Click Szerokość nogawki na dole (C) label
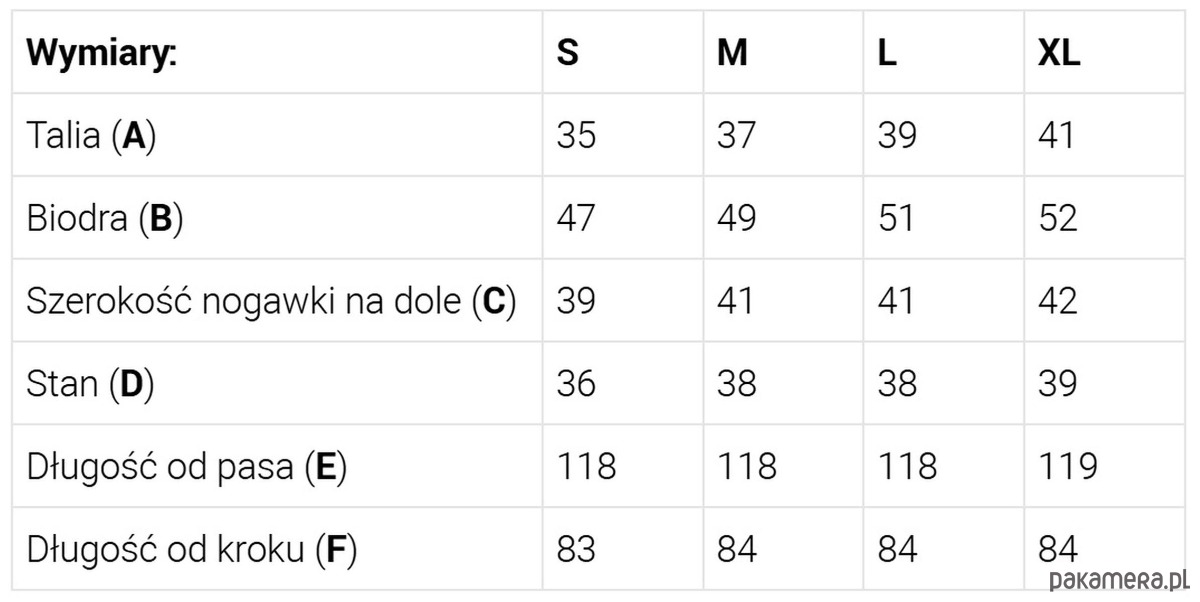The width and height of the screenshot is (1200, 602). click(x=271, y=301)
